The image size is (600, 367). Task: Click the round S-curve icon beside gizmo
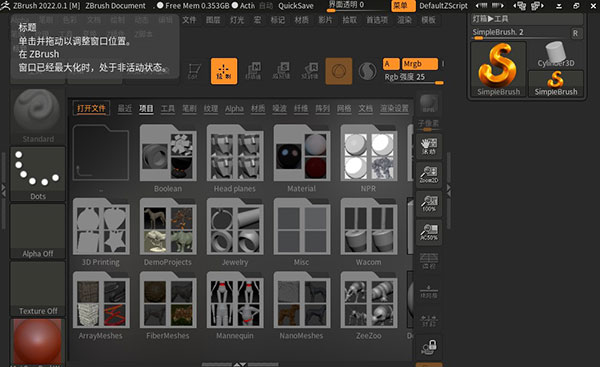[367, 71]
